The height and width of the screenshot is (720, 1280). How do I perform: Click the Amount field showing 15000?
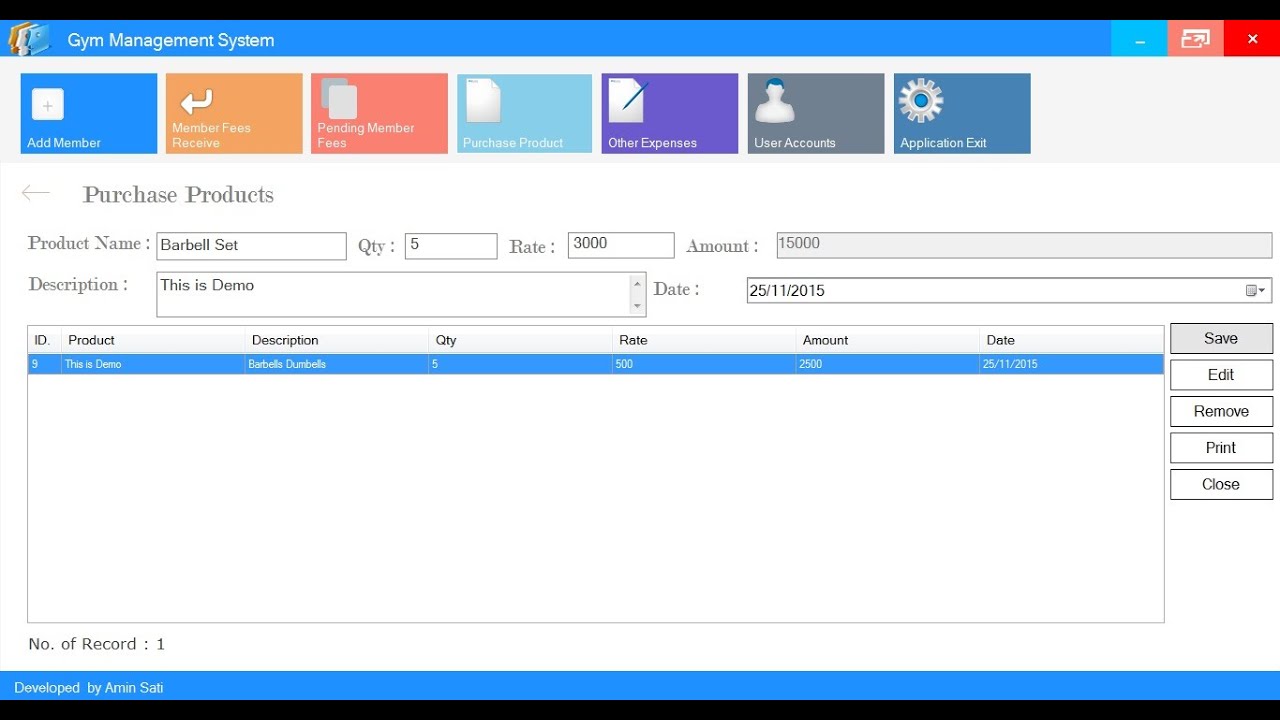[x=1024, y=245]
